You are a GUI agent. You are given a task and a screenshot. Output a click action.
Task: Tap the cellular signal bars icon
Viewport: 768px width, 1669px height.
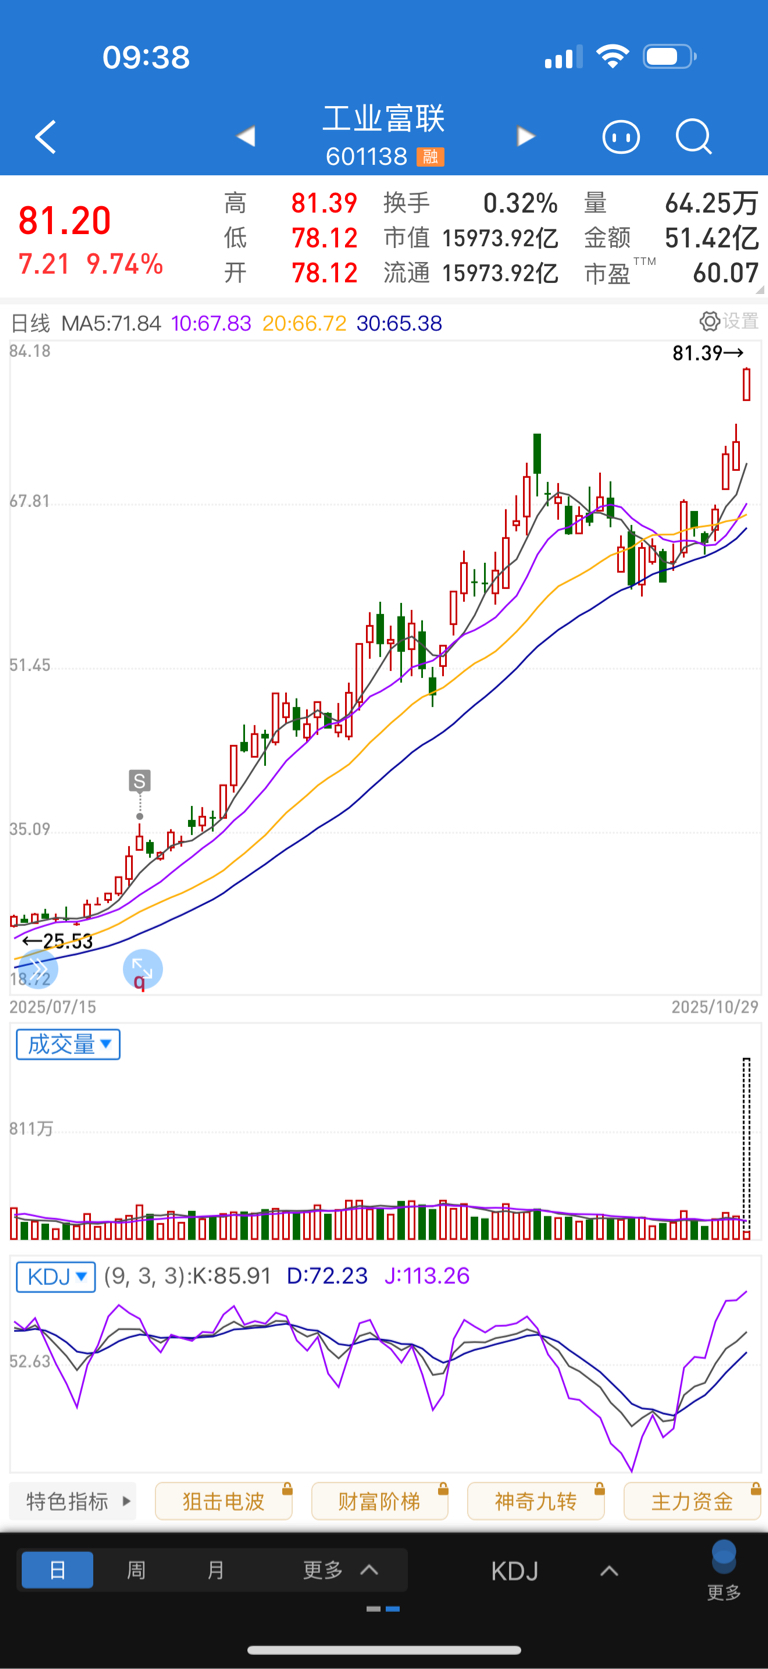(563, 58)
